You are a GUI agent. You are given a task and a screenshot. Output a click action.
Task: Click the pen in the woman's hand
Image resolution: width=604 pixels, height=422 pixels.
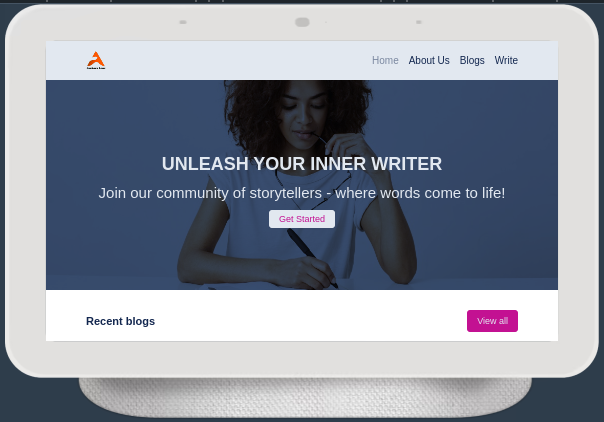coord(312,257)
